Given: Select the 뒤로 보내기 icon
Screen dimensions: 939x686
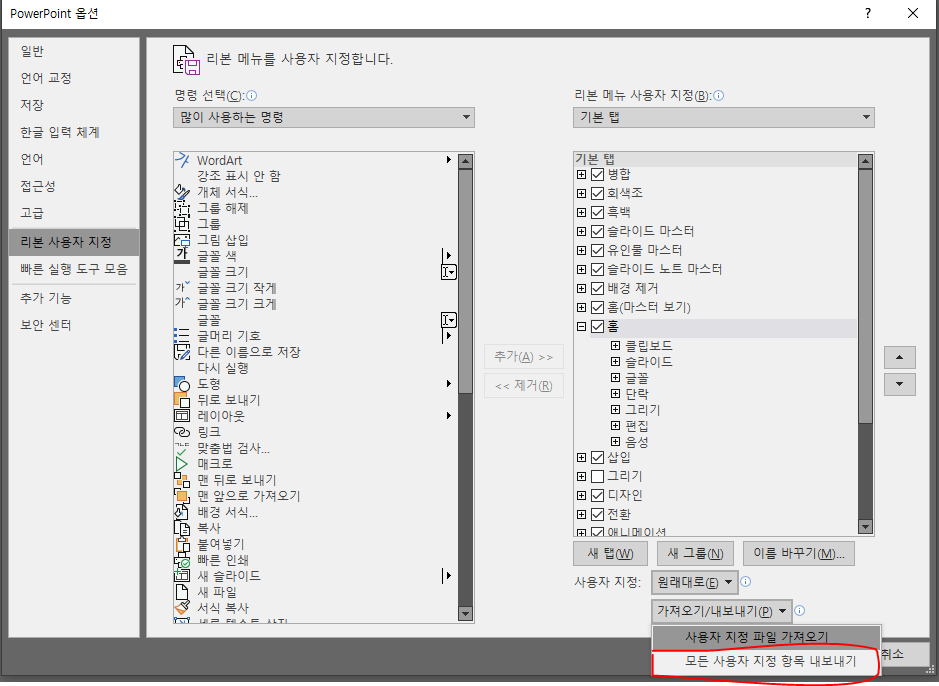Looking at the screenshot, I should [182, 400].
